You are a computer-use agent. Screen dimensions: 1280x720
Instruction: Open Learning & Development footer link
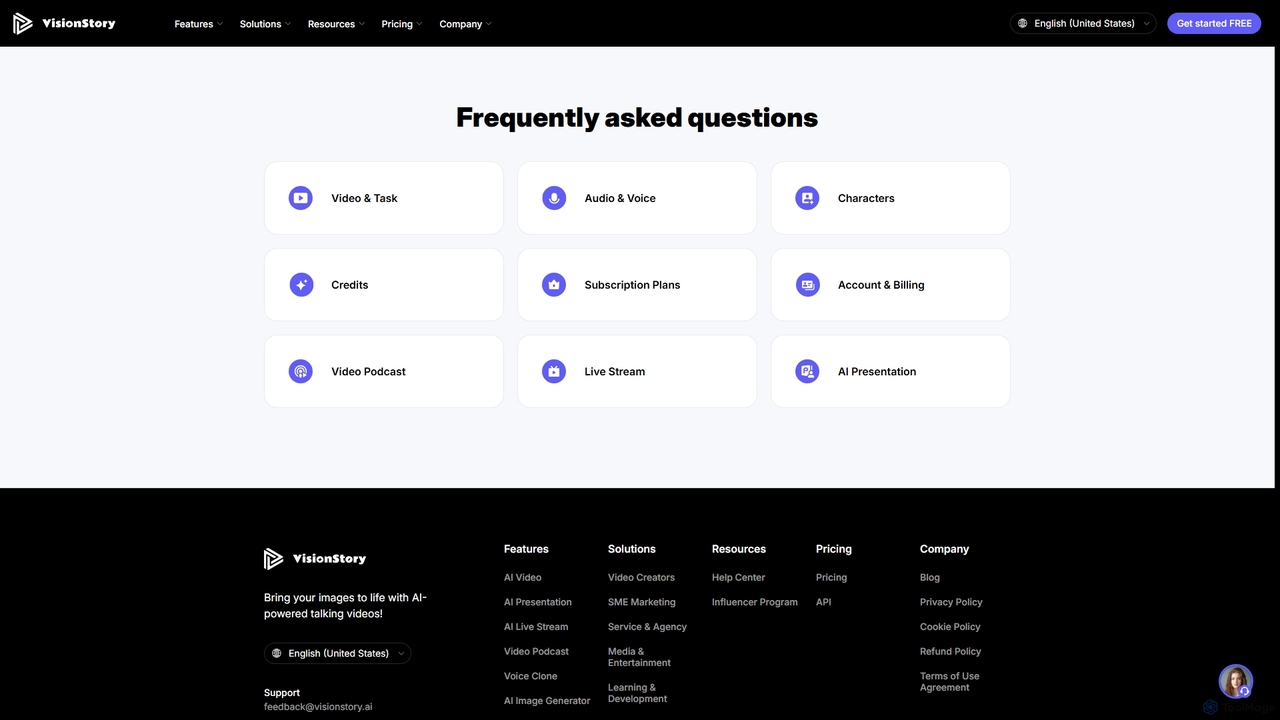pyautogui.click(x=637, y=693)
